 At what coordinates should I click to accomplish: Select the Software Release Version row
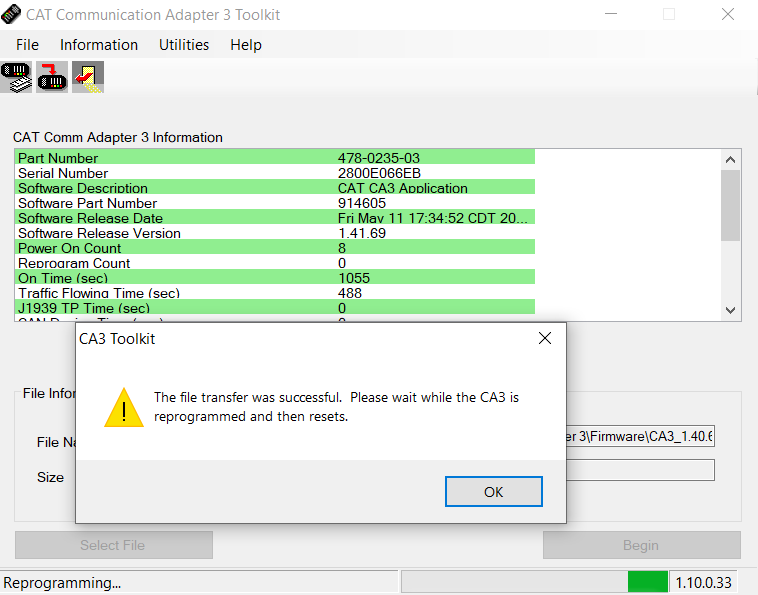[x=275, y=232]
